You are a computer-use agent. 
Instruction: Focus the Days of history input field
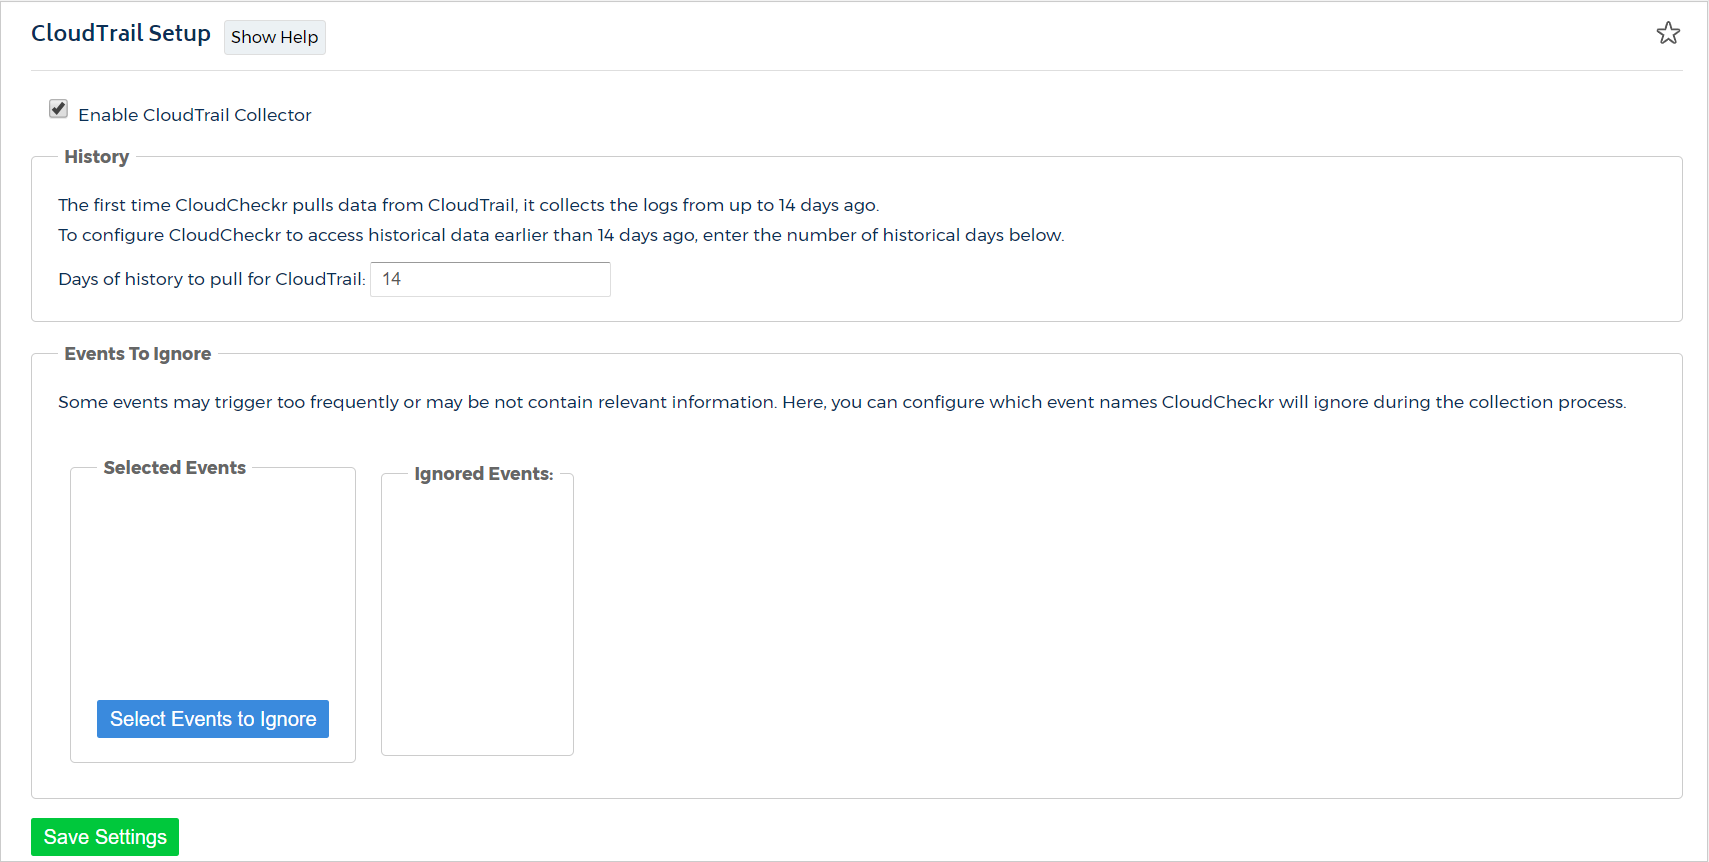click(x=490, y=279)
